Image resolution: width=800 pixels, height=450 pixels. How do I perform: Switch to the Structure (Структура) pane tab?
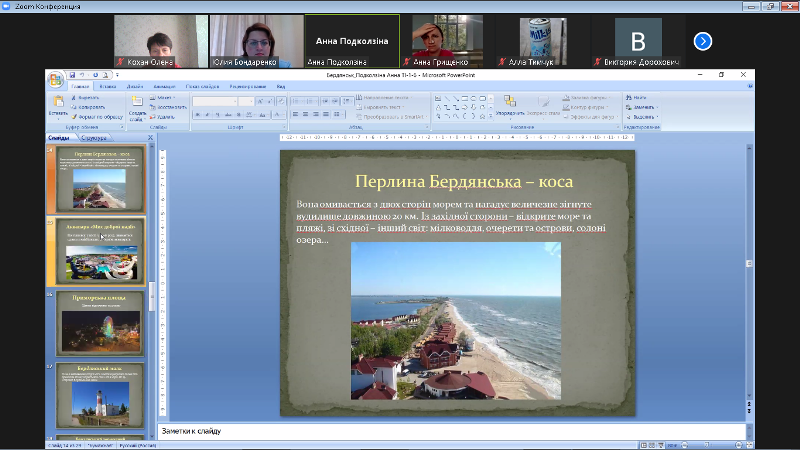[96, 138]
